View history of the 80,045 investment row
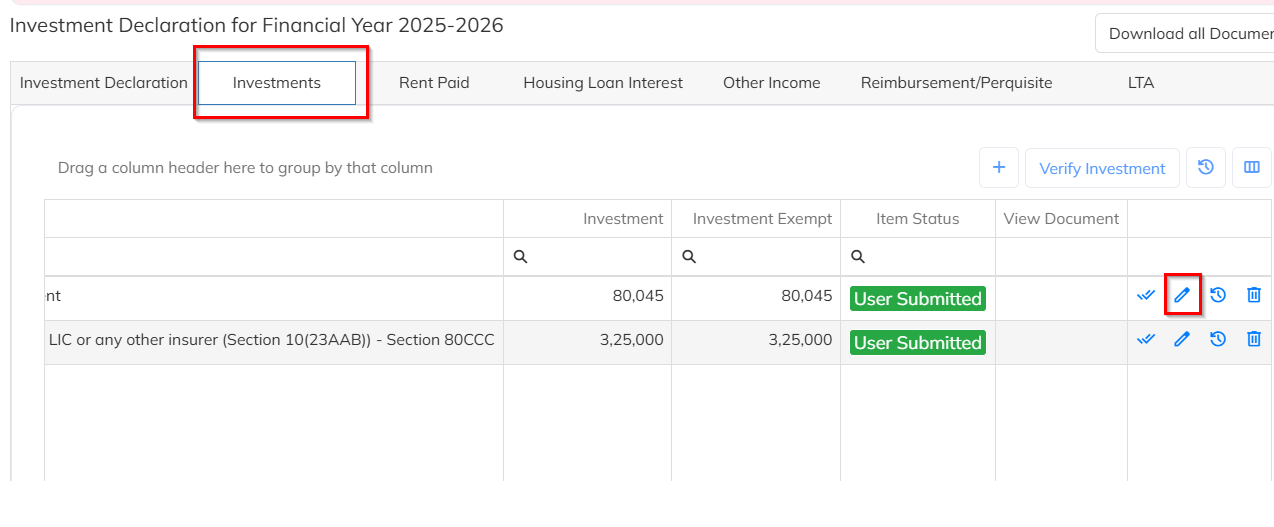Viewport: 1274px width, 527px height. click(x=1218, y=295)
